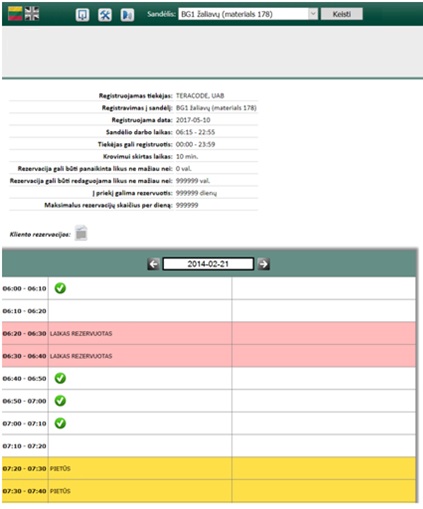This screenshot has height=509, width=423.
Task: Switch language via Lithuanian flag icon
Action: pyautogui.click(x=15, y=14)
